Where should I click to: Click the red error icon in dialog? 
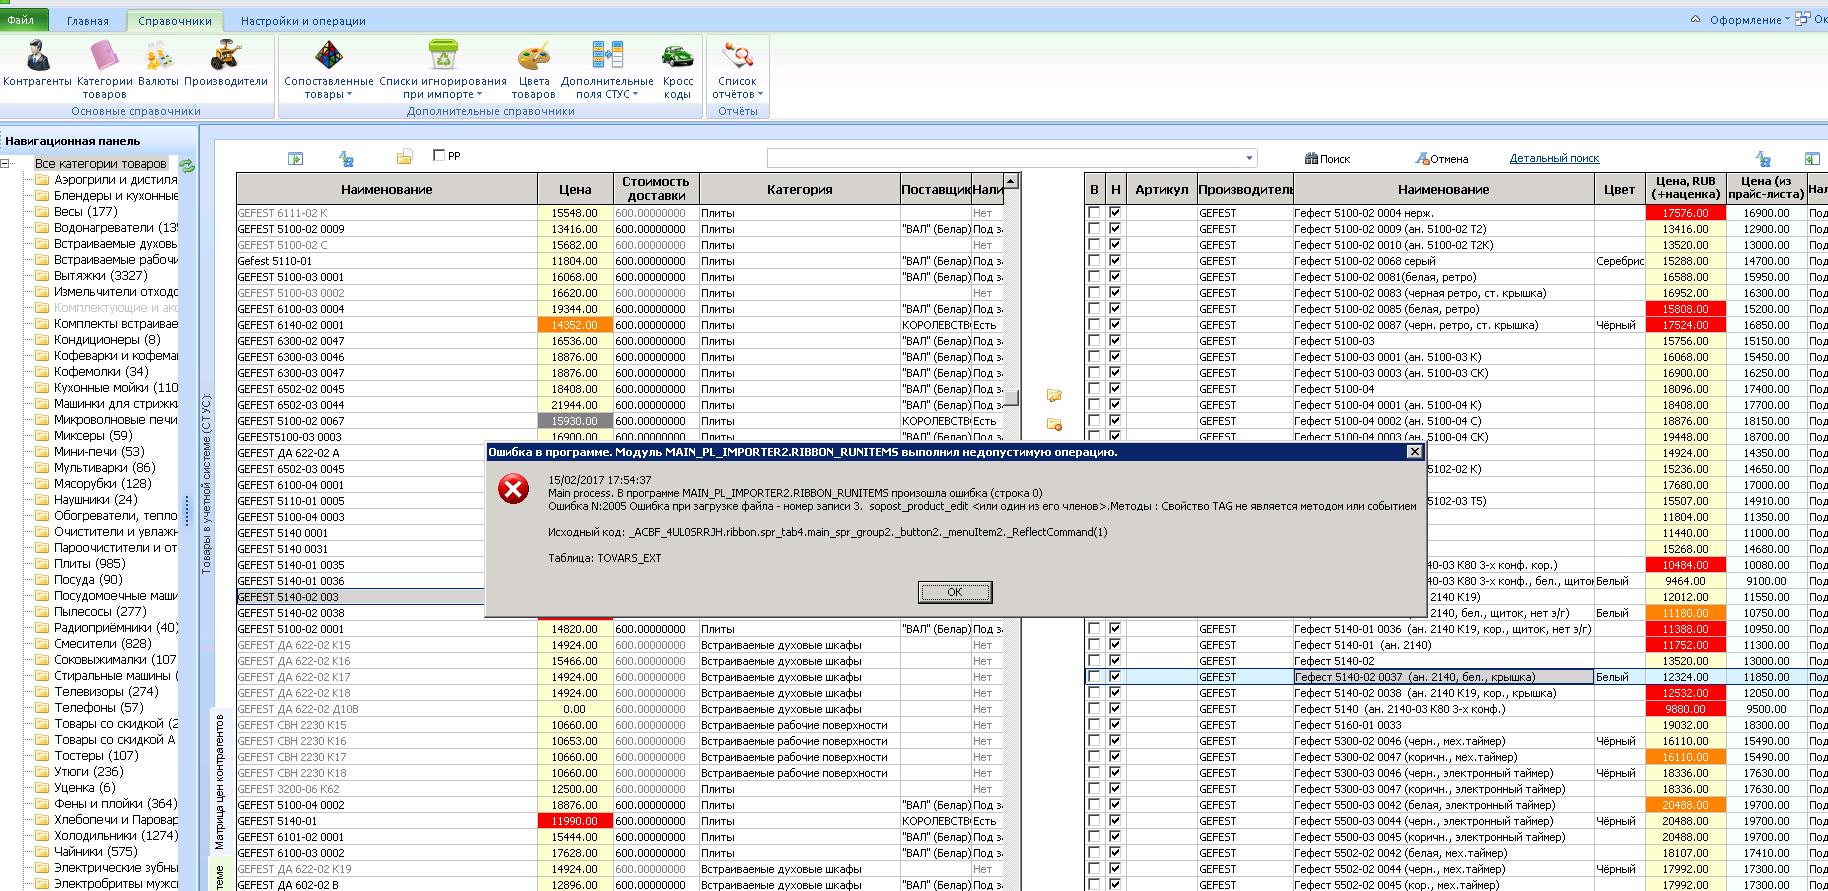coord(514,489)
